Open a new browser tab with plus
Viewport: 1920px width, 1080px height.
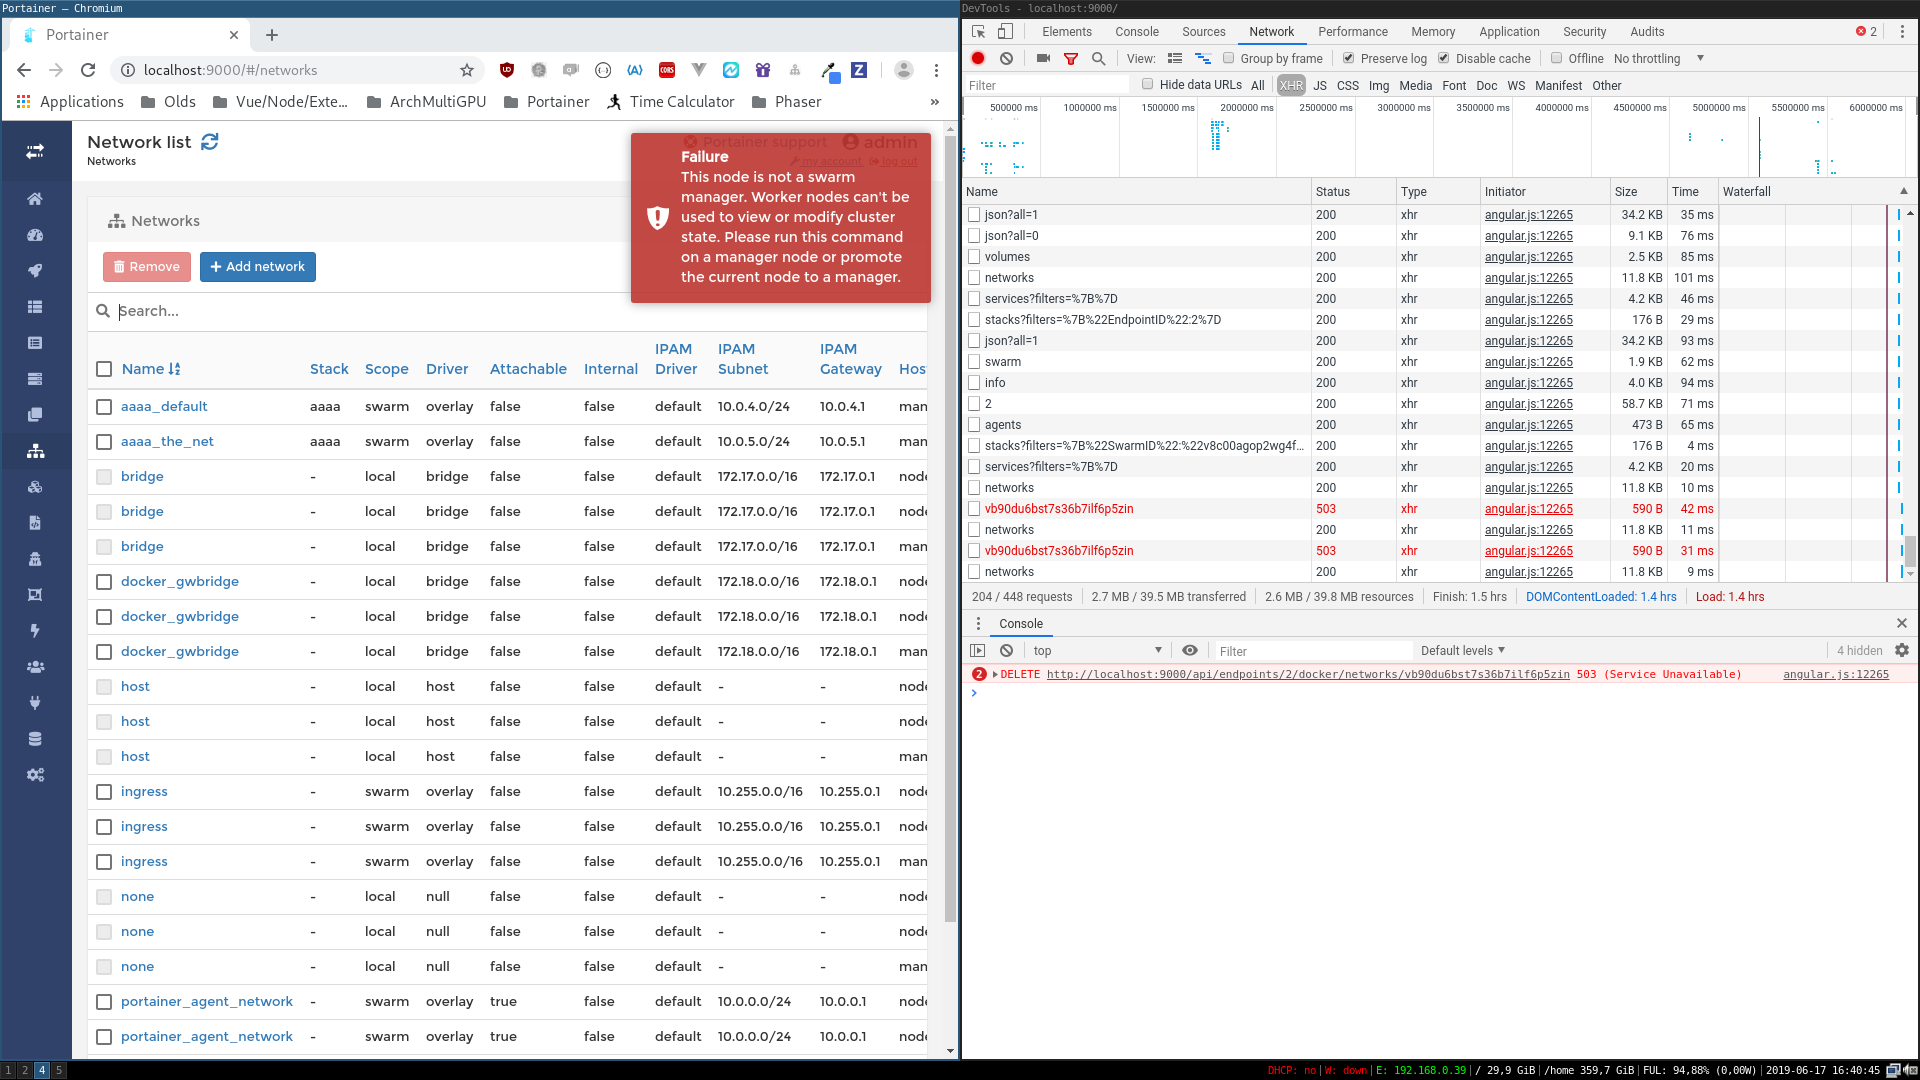coord(272,35)
